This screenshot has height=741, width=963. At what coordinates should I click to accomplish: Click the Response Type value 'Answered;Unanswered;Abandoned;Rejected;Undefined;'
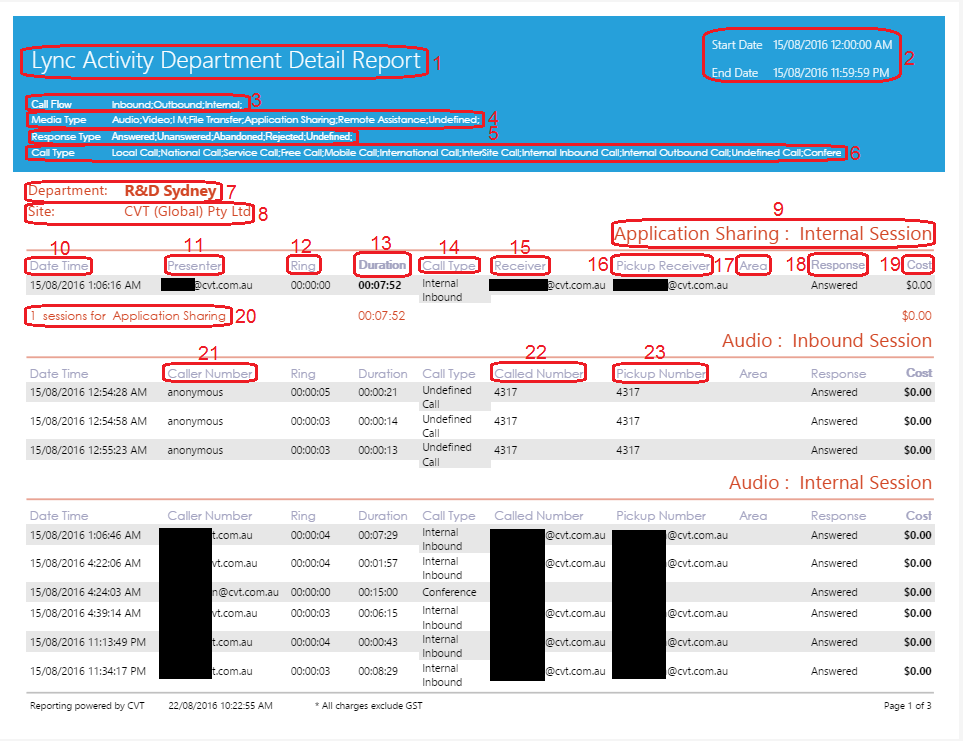coord(232,136)
